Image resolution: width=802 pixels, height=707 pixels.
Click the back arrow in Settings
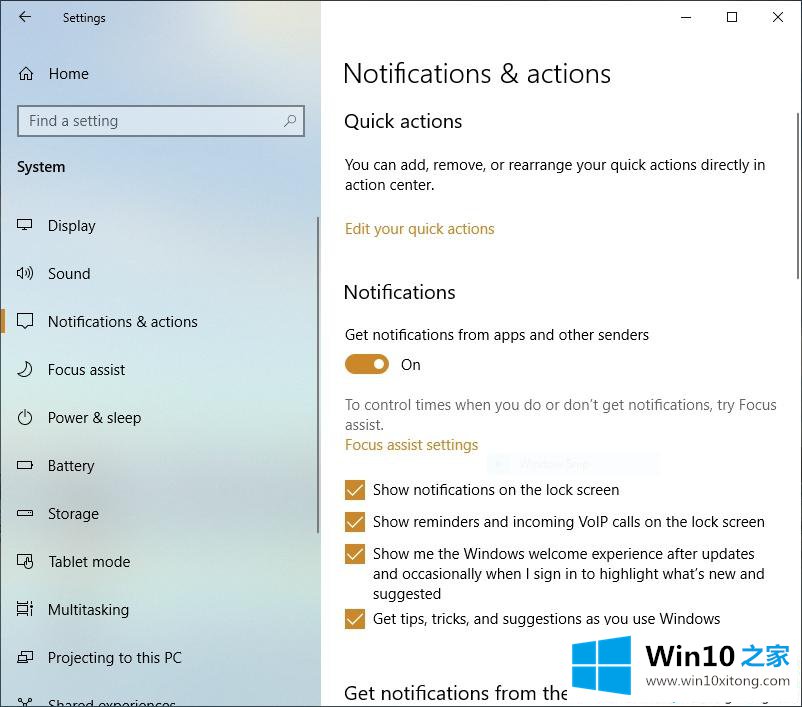point(25,17)
